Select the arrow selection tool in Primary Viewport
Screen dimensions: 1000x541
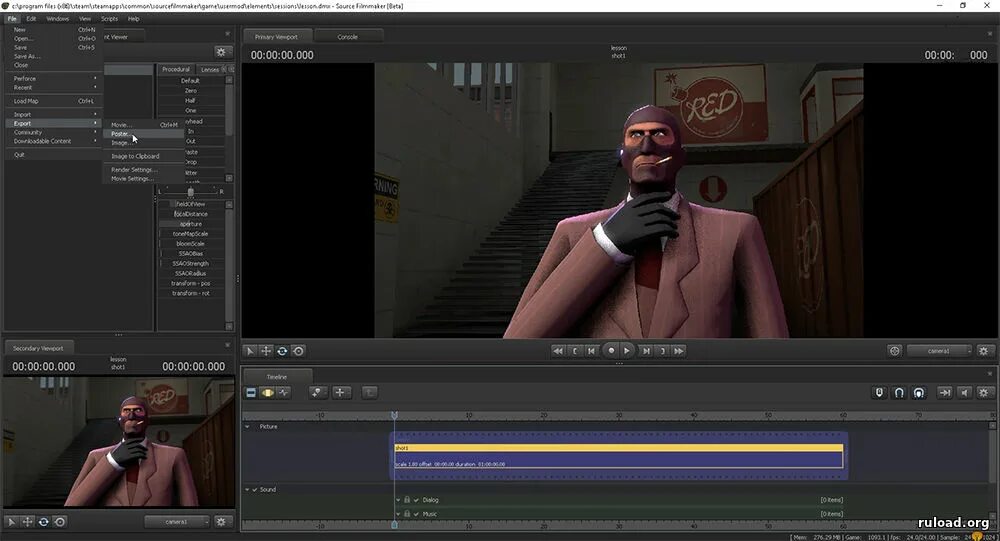pos(250,351)
